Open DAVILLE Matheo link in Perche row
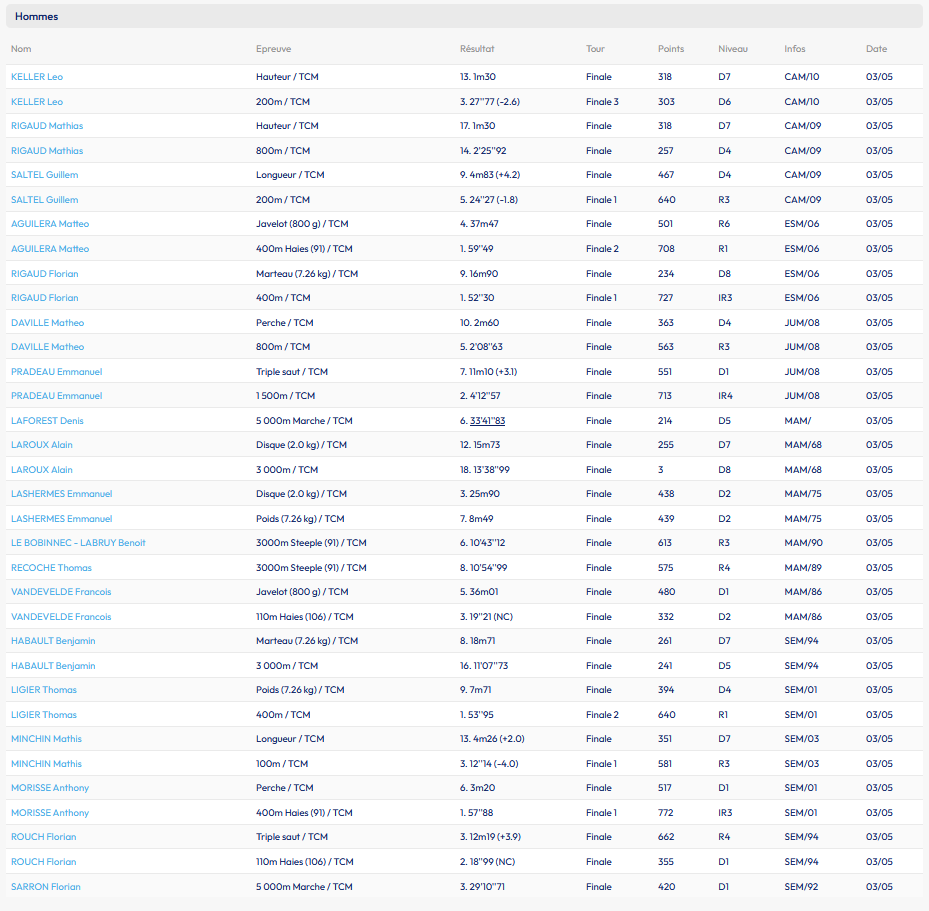929x911 pixels. [47, 323]
